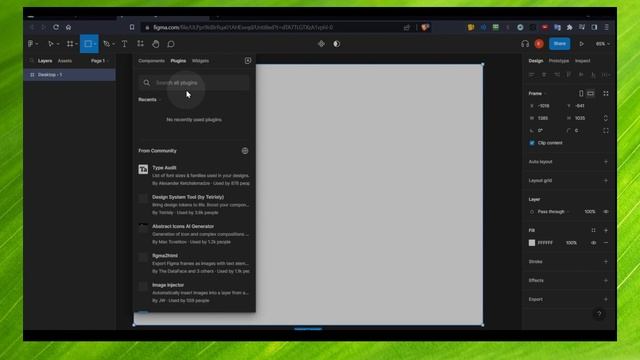This screenshot has width=640, height=360.
Task: Switch to the Inspect tab
Action: tap(582, 61)
